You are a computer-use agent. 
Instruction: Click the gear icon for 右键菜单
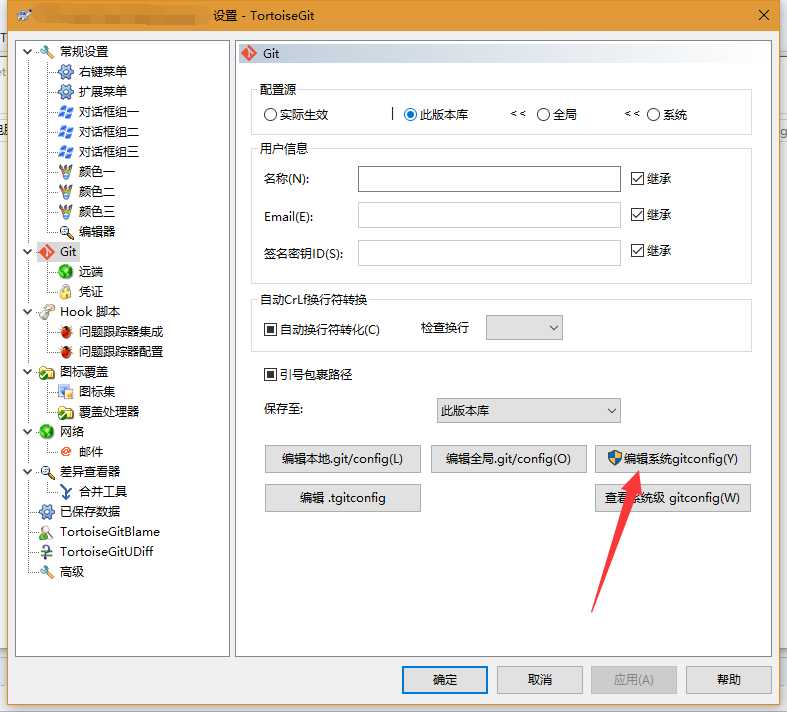[x=66, y=72]
